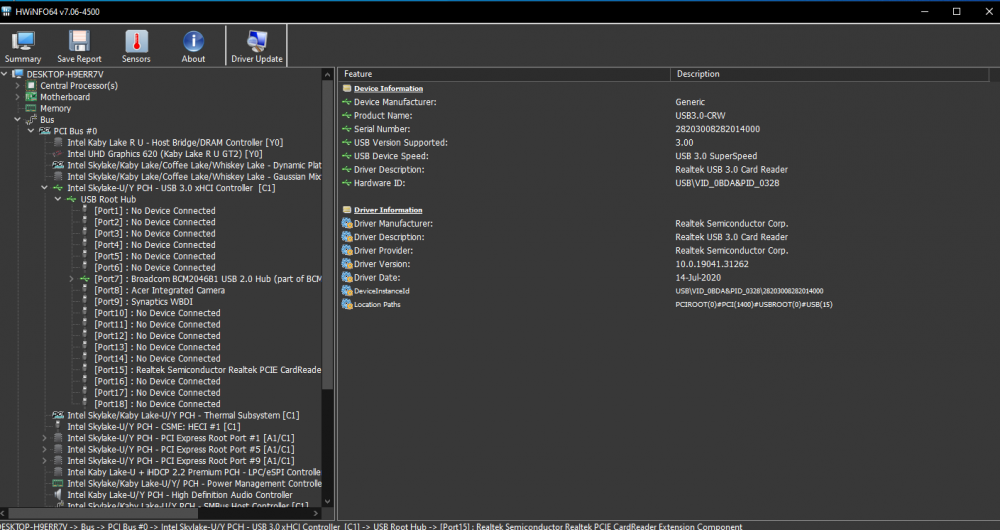This screenshot has height=530, width=1000.
Task: Click the 14-Jul-2020 driver date value
Action: coord(698,277)
